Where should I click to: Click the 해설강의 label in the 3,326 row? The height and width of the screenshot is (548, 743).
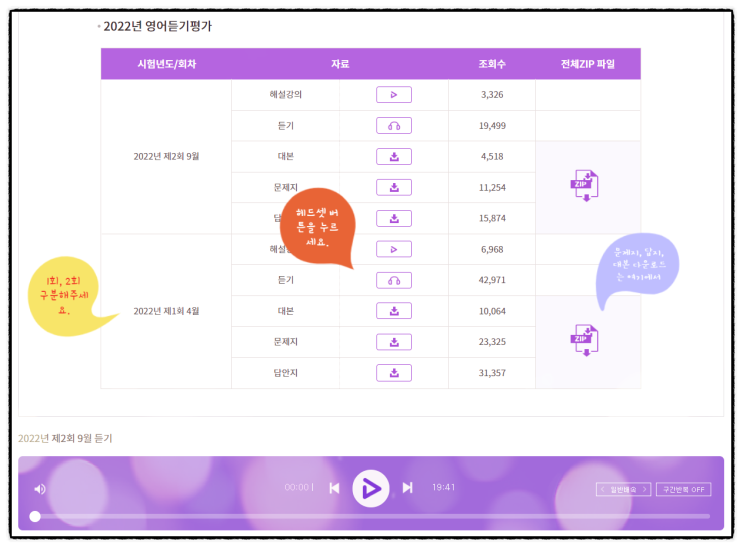tap(285, 94)
